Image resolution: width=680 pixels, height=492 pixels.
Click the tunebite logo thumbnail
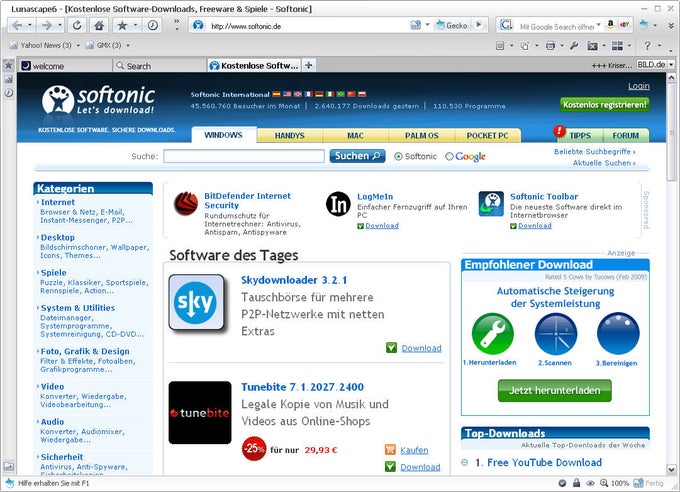pos(200,413)
